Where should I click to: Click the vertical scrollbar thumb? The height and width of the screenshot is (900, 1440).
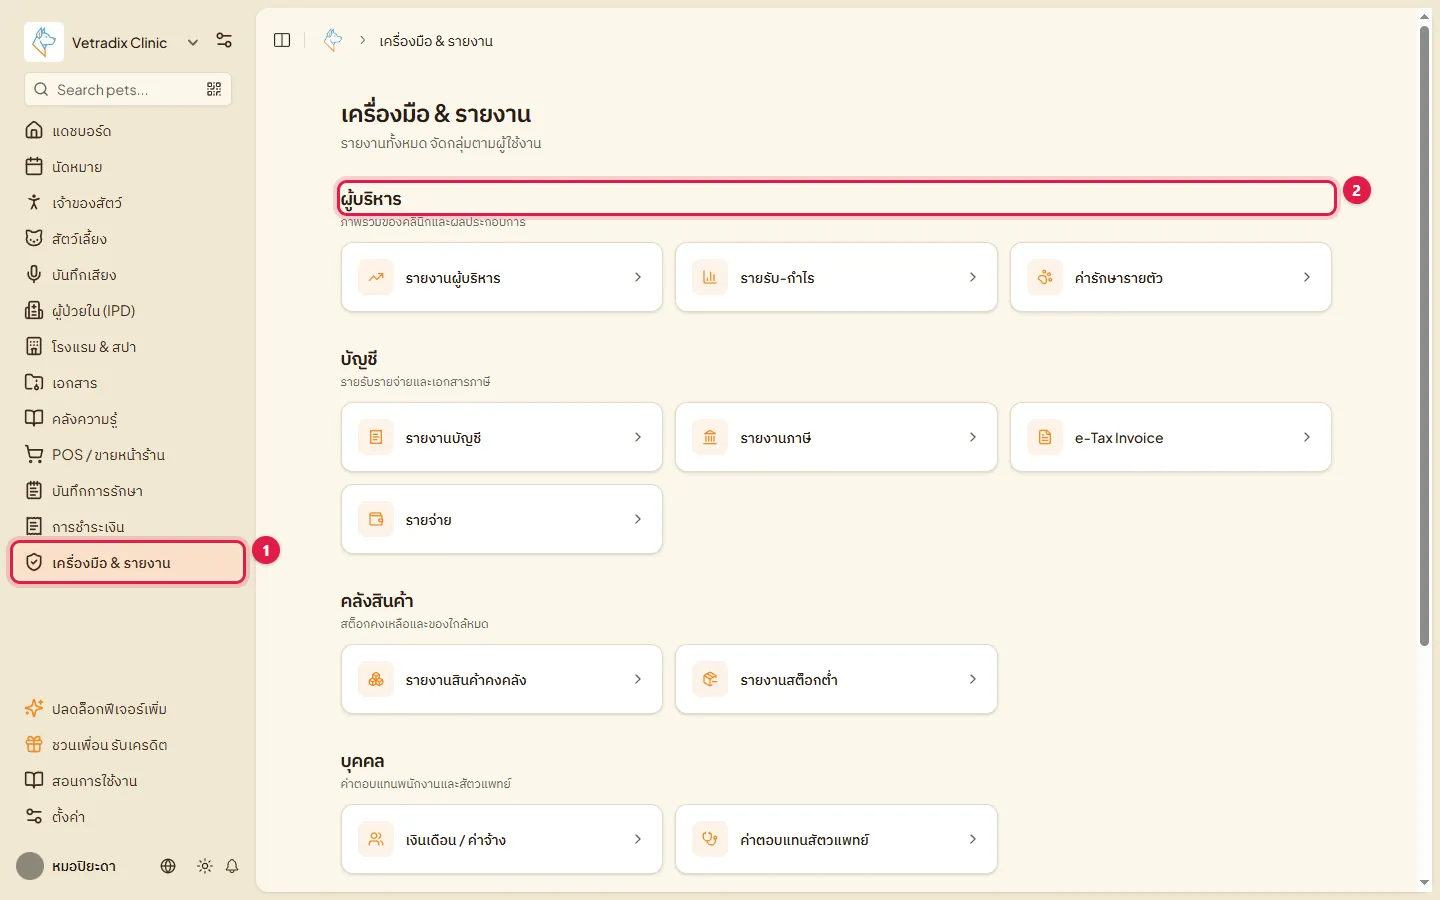point(1424,336)
